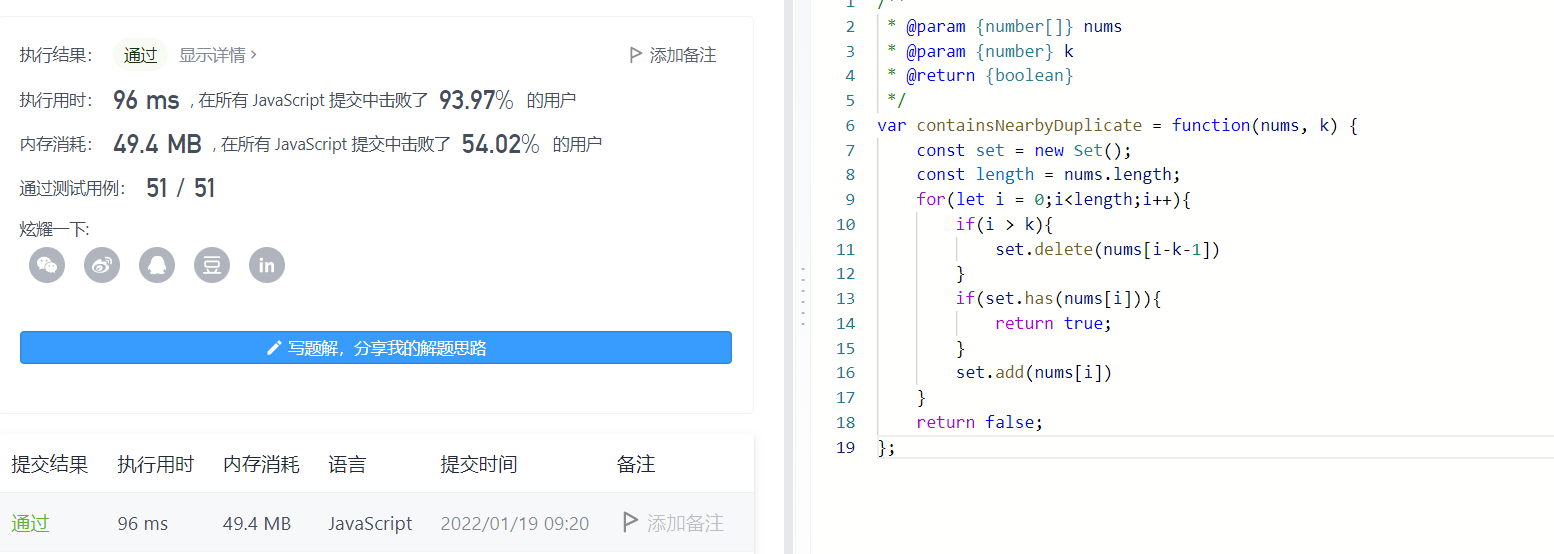
Task: Click the 54.02% memory percentile value
Action: (x=500, y=144)
